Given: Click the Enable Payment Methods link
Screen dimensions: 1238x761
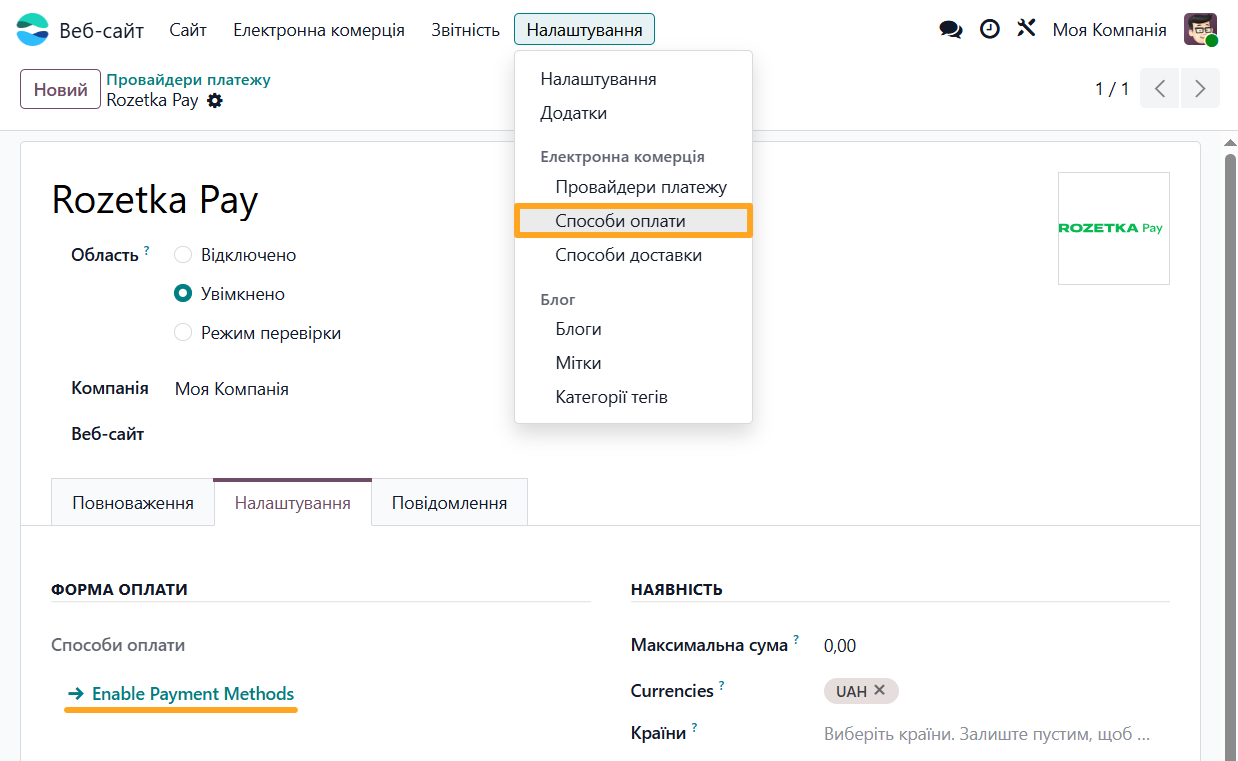Looking at the screenshot, I should click(181, 694).
